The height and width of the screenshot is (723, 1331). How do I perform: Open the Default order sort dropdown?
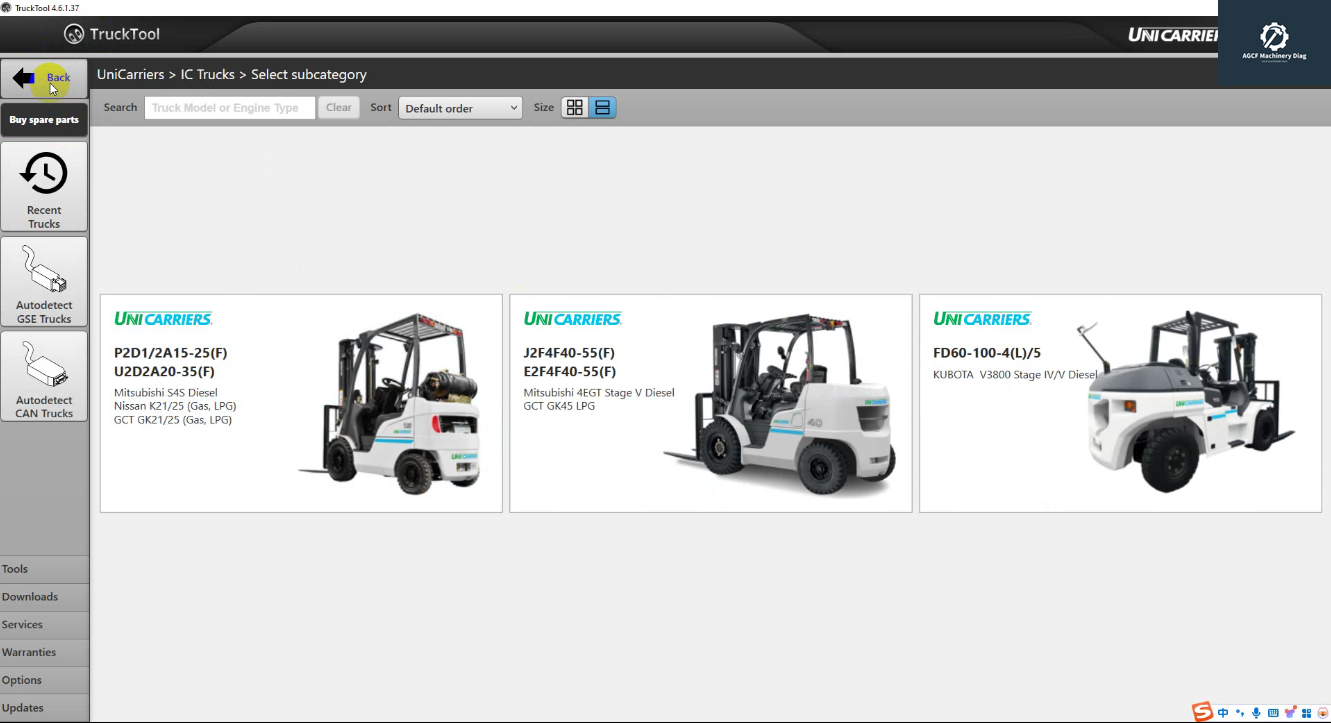(460, 107)
